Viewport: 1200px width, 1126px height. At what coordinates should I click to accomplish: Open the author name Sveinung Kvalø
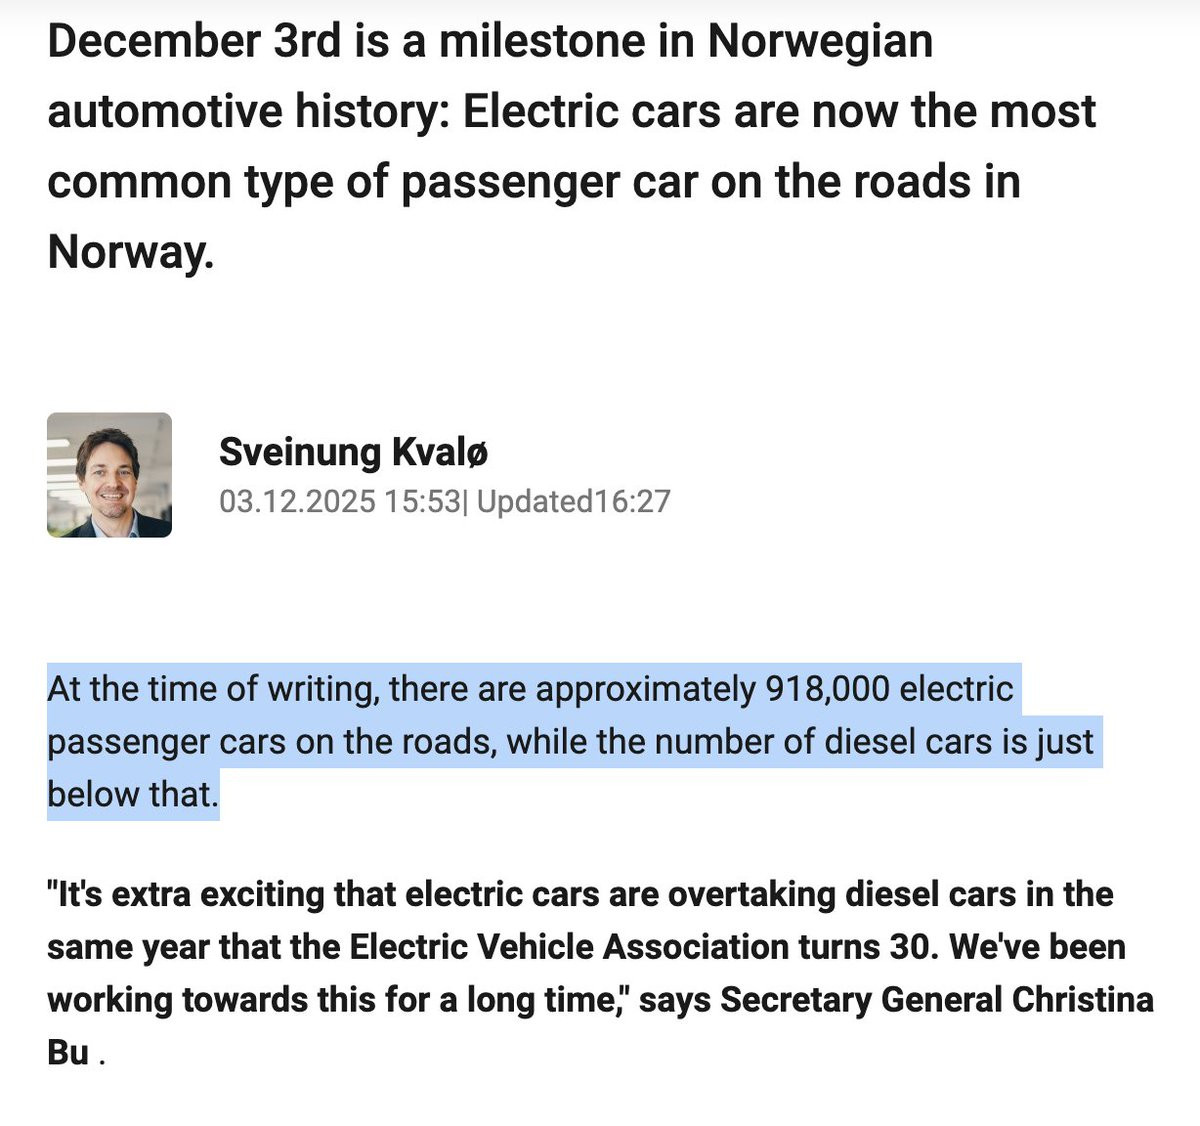(353, 452)
